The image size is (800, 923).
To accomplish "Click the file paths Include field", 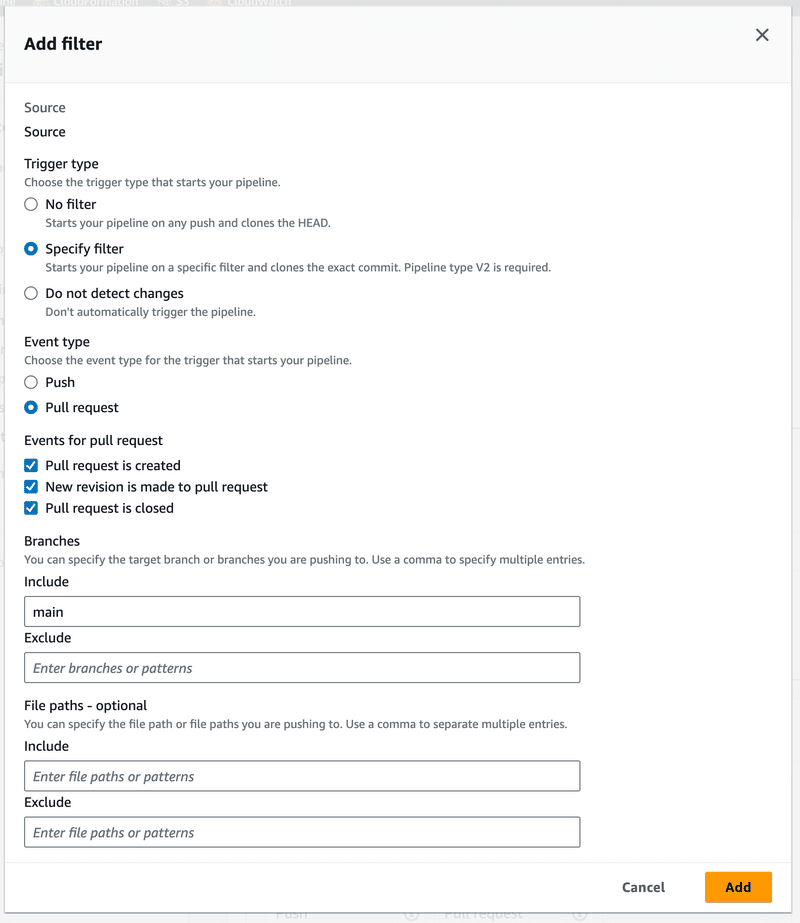I will (302, 776).
